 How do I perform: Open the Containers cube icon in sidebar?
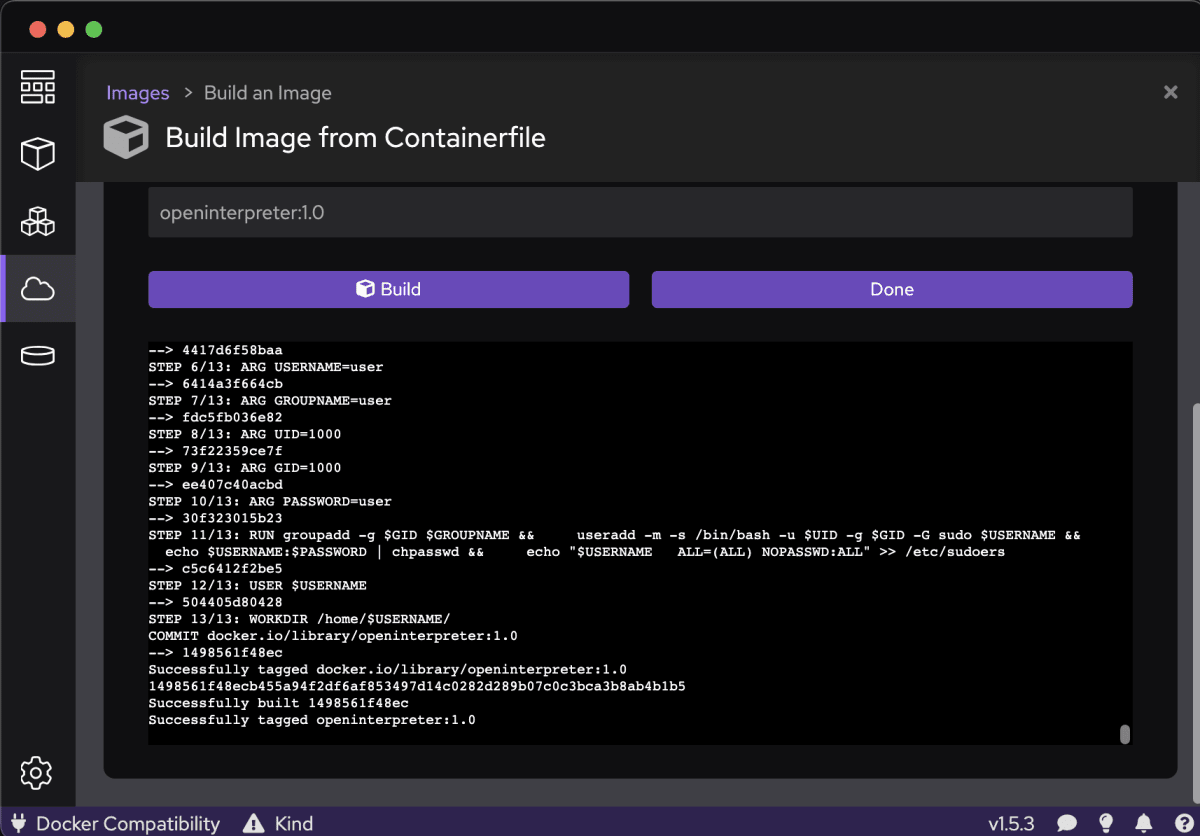click(37, 154)
